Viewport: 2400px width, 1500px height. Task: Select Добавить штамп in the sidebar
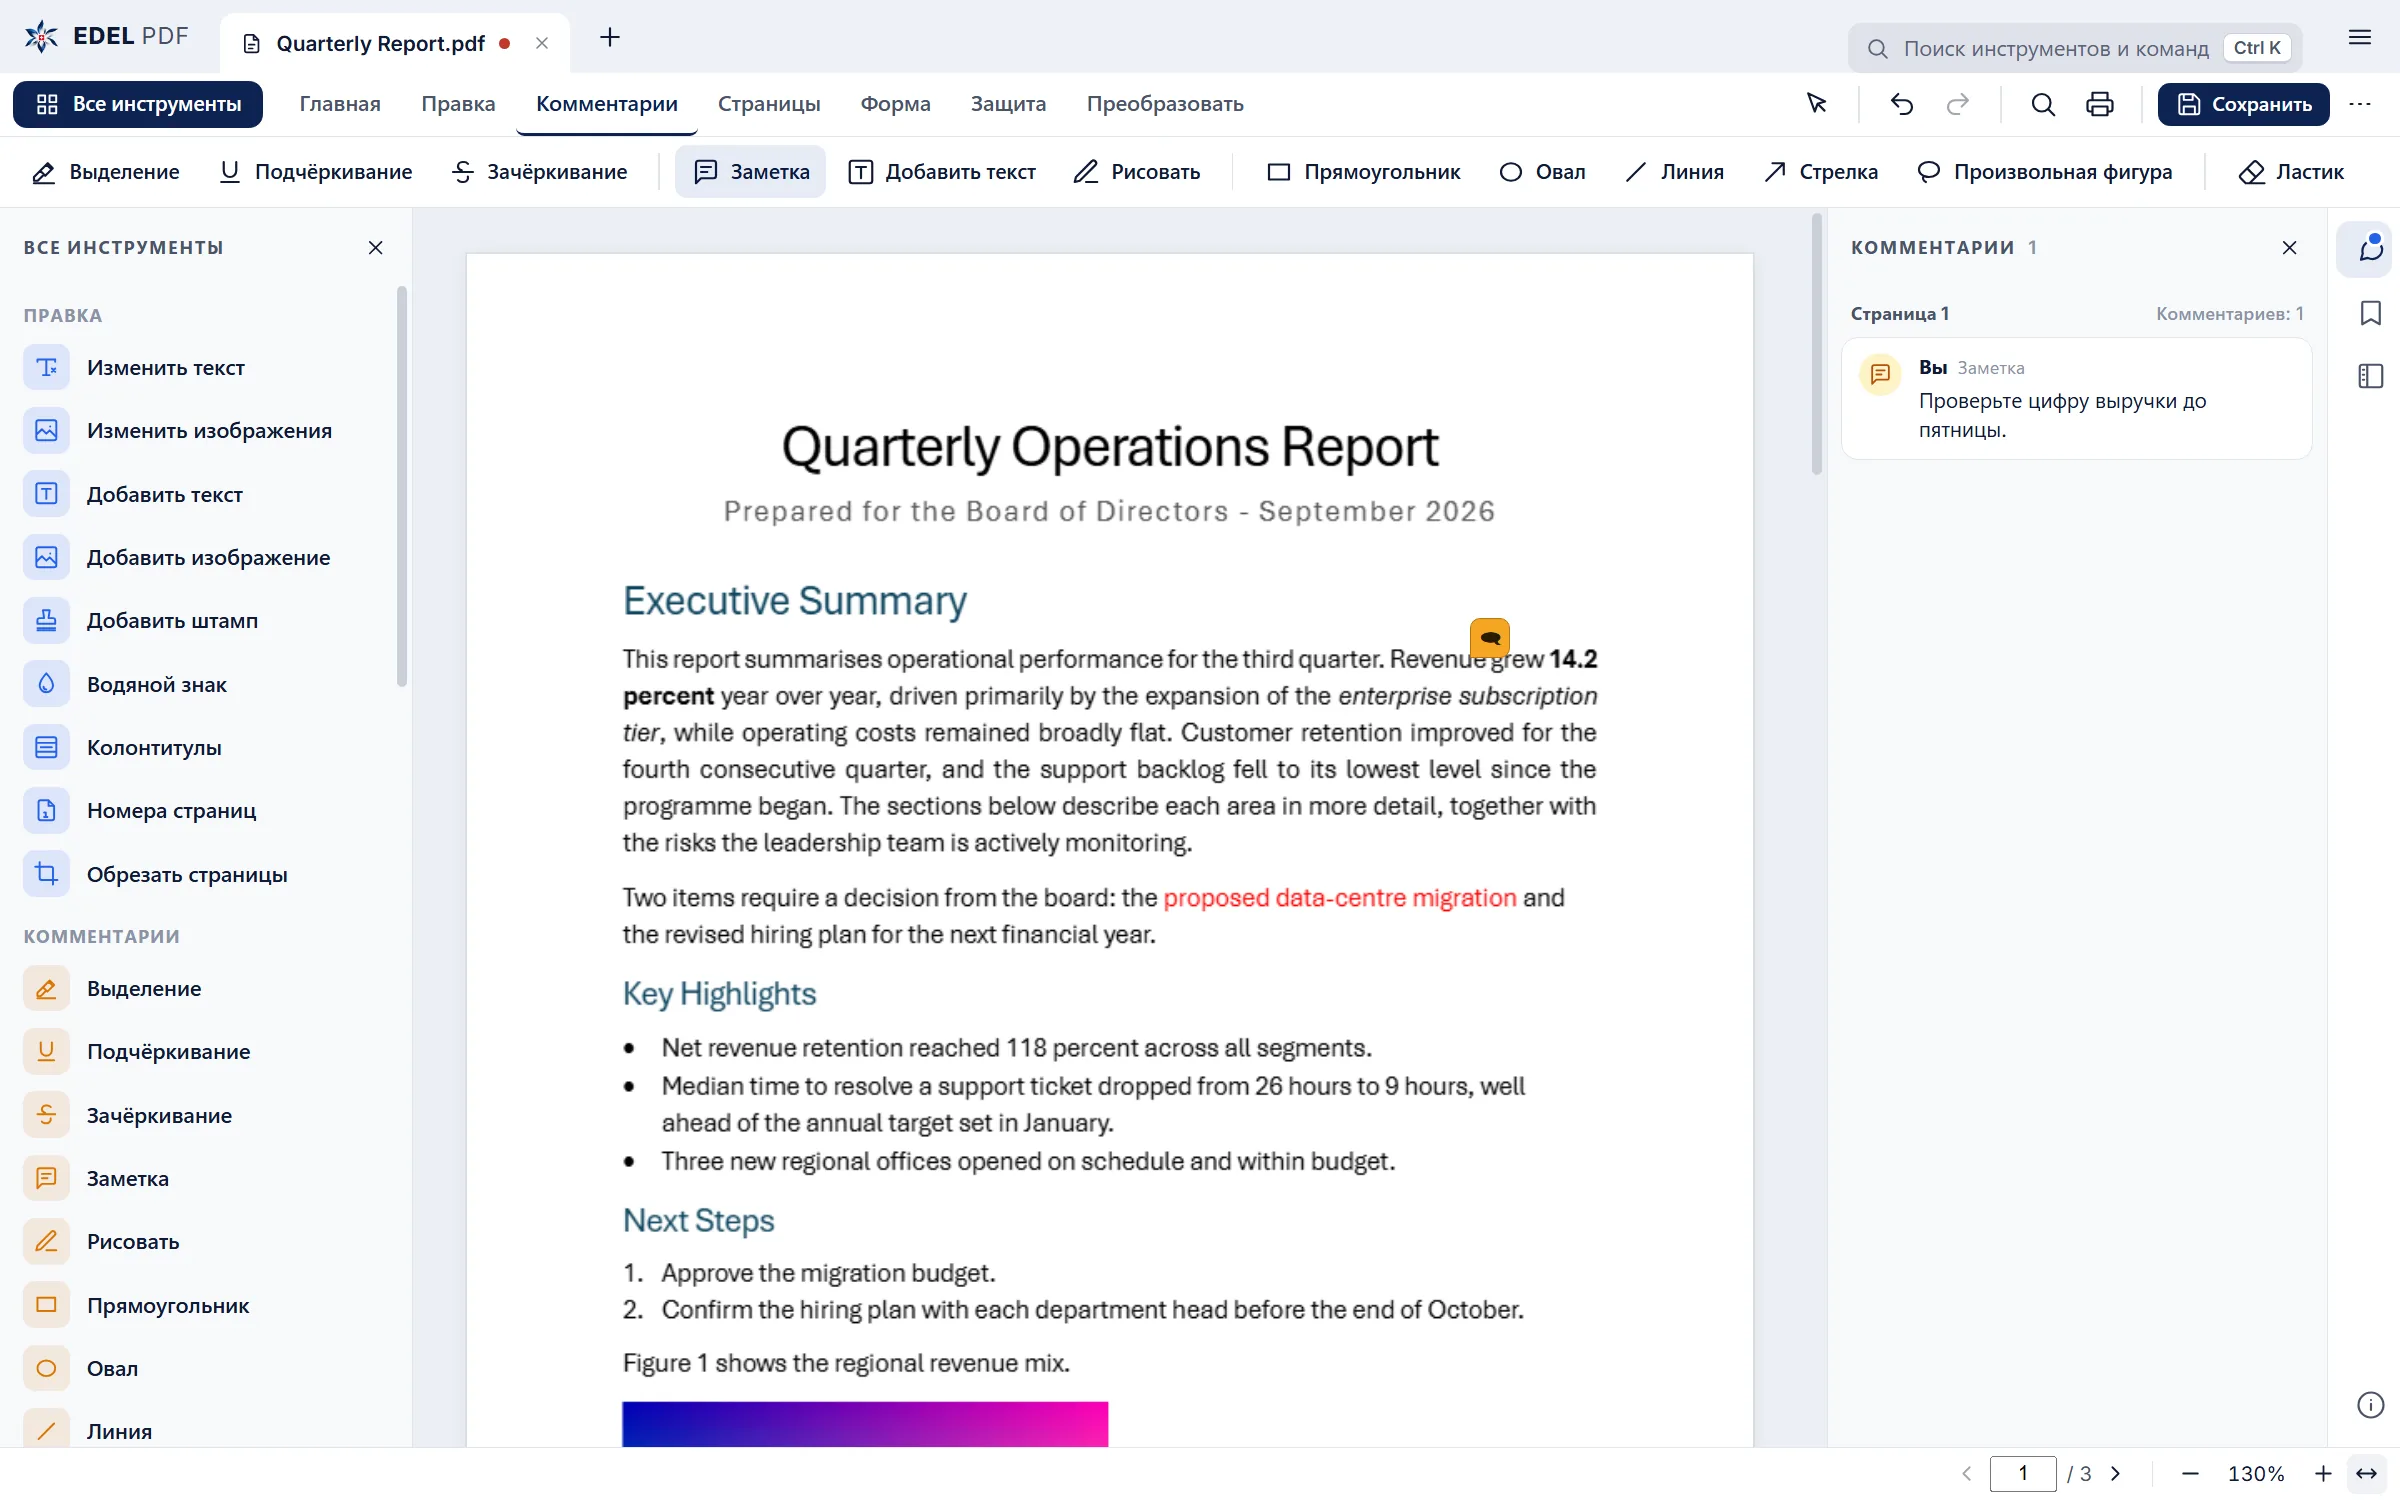click(x=172, y=621)
